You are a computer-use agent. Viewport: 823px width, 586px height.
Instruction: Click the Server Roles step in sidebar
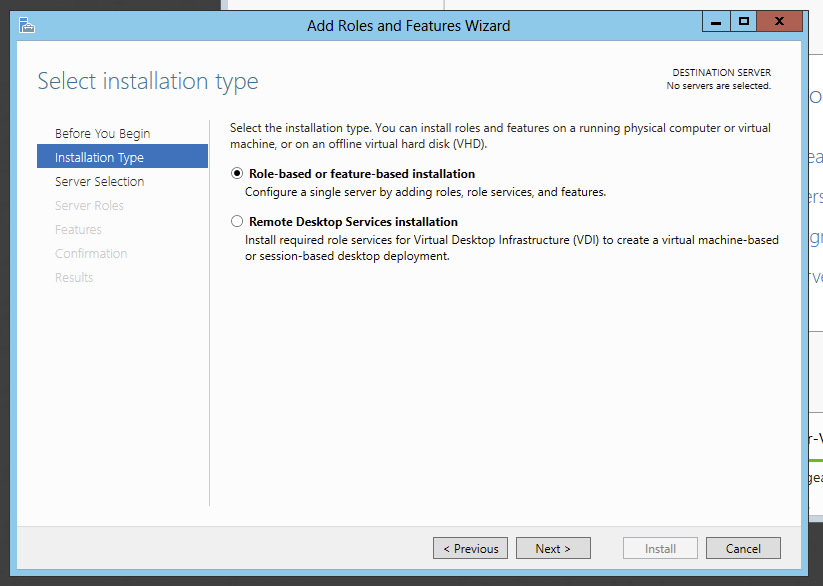[x=89, y=206]
